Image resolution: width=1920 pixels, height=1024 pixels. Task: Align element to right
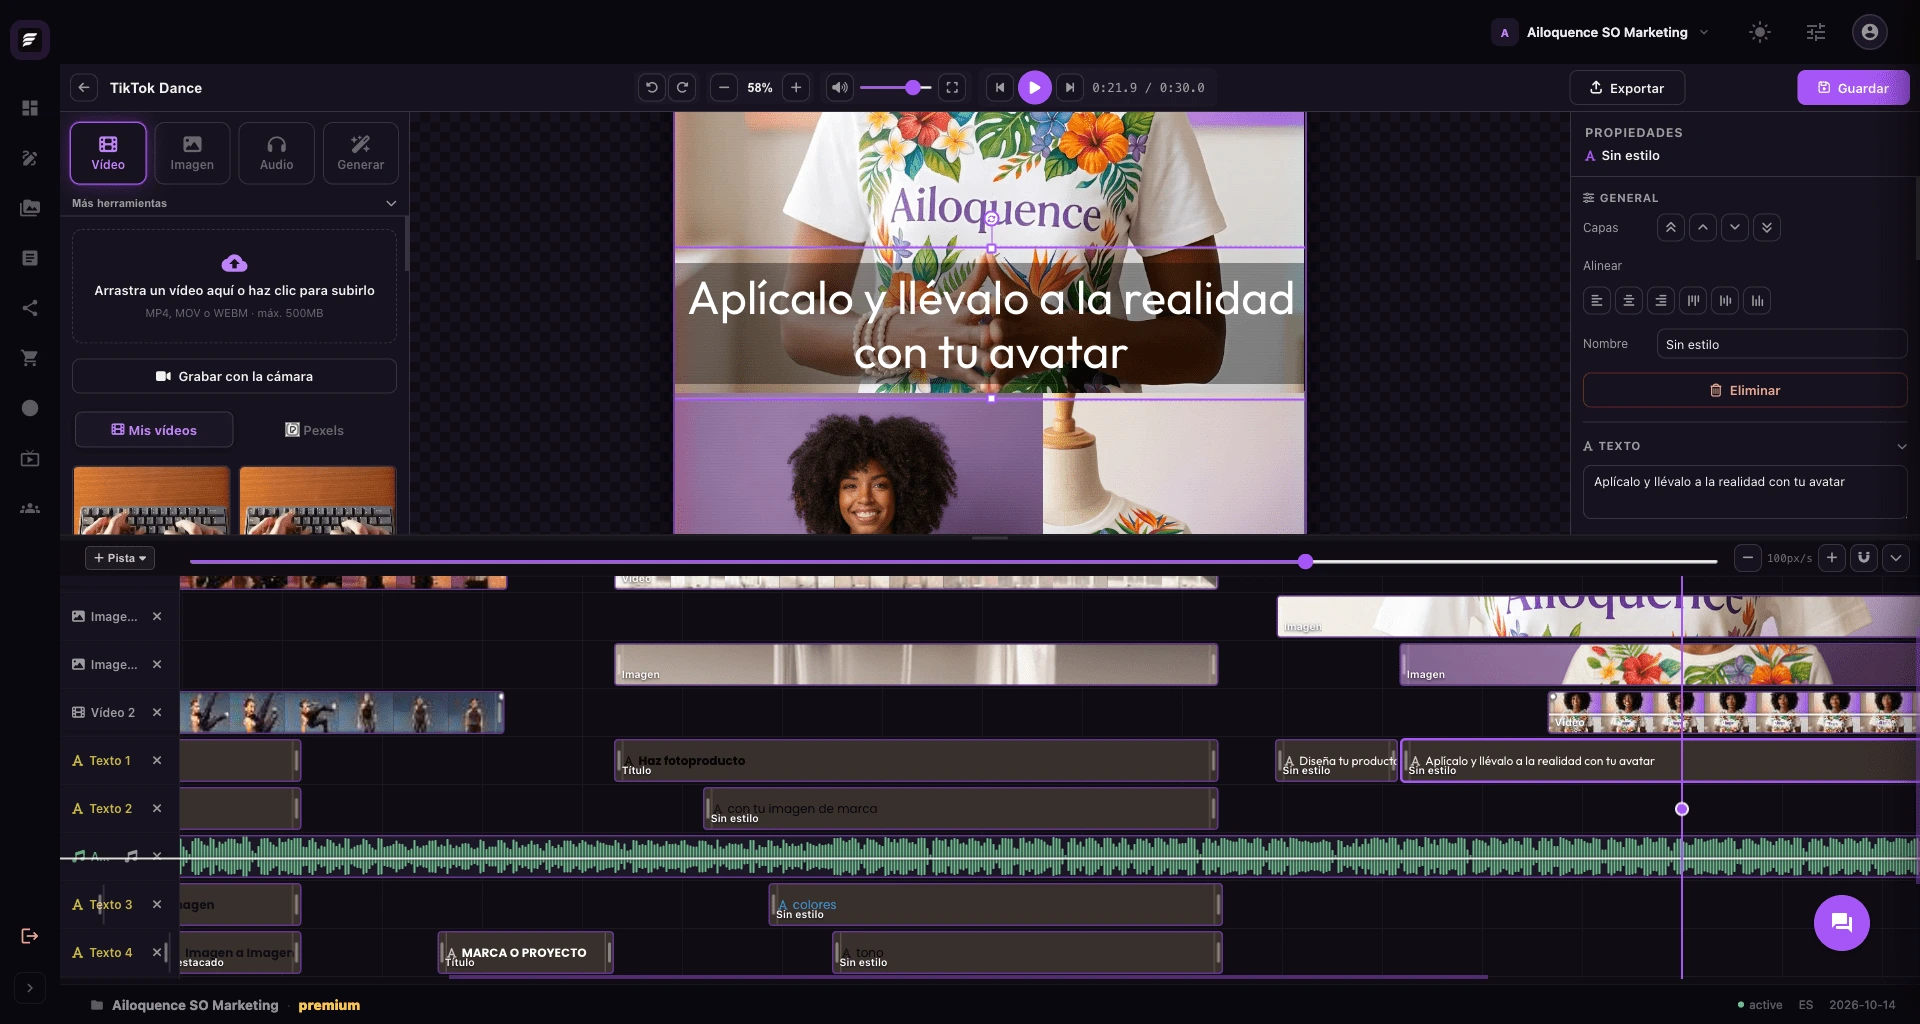pyautogui.click(x=1661, y=300)
